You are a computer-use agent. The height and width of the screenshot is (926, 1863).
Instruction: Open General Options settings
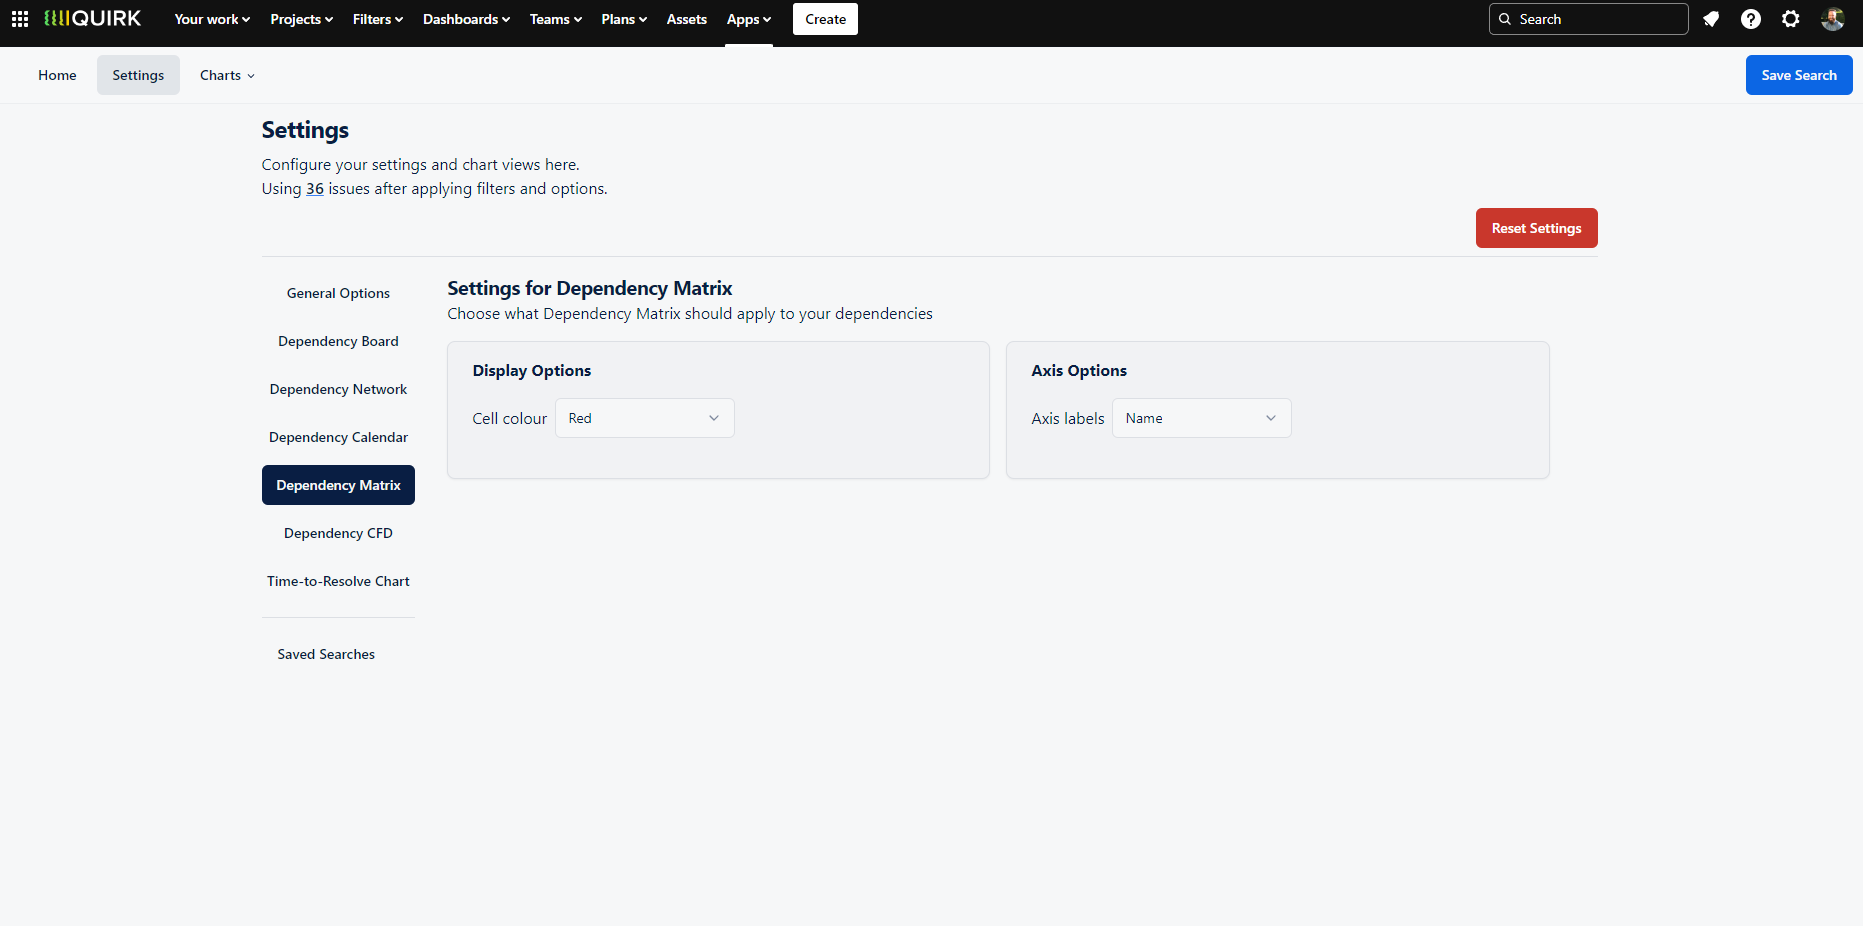[338, 293]
